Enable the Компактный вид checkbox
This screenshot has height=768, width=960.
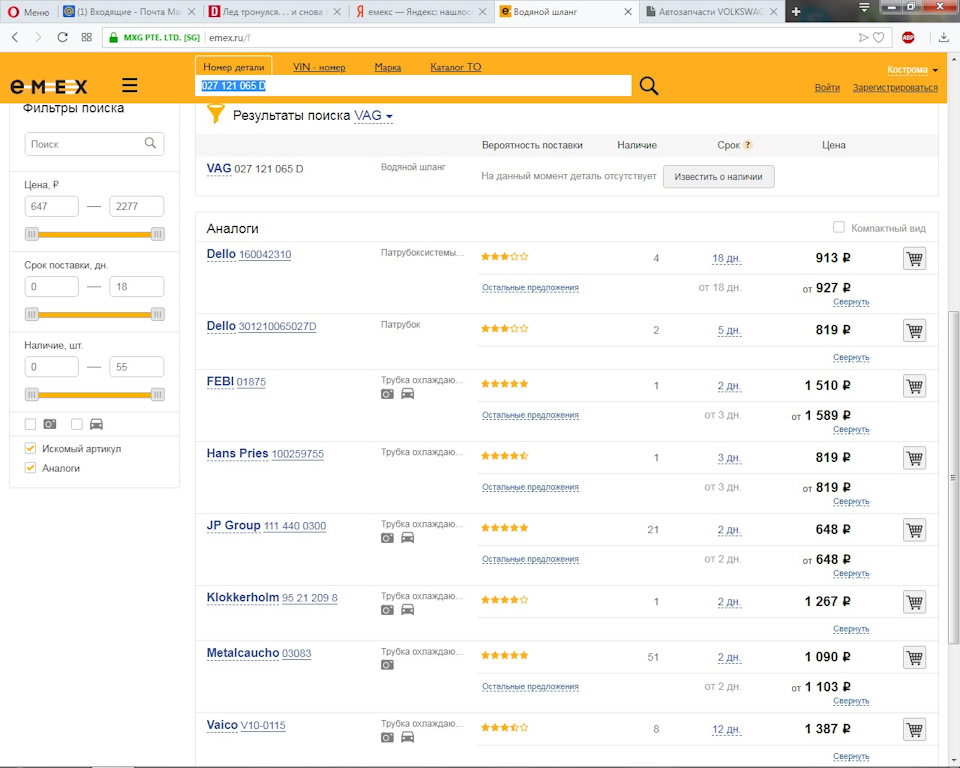[x=839, y=227]
